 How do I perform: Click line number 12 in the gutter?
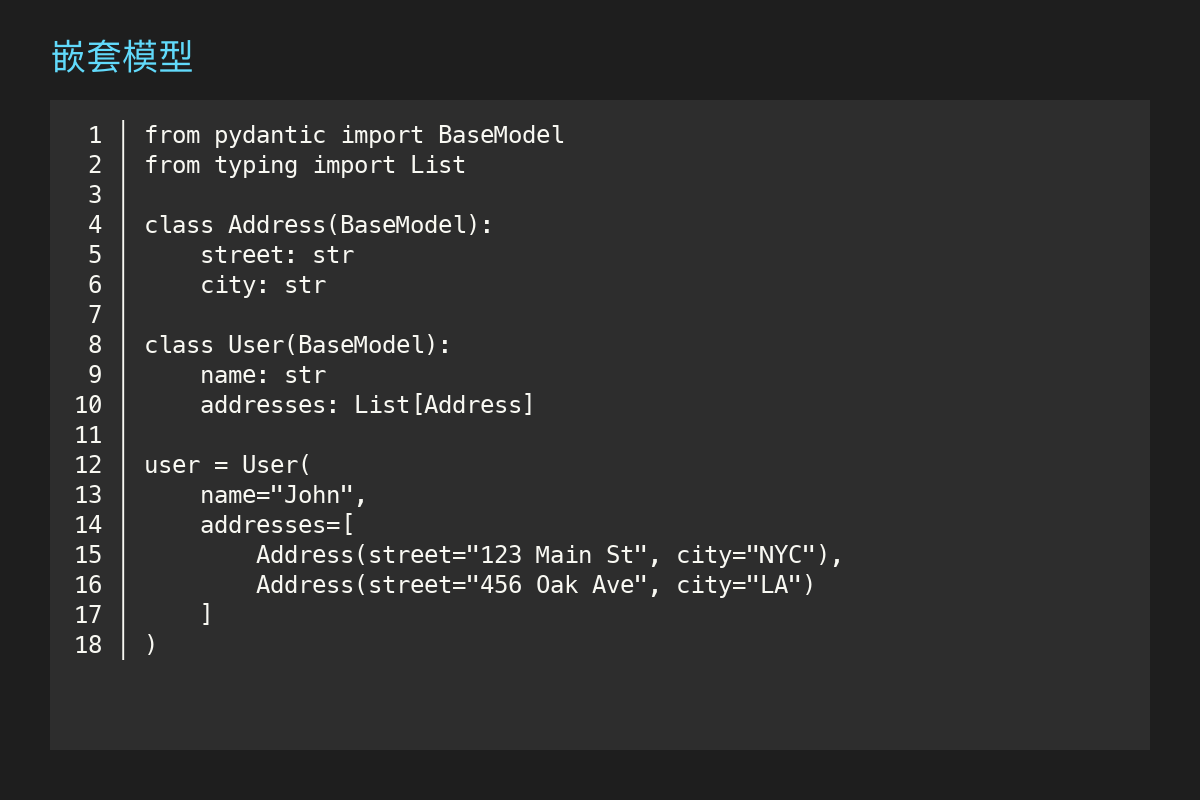coord(88,465)
